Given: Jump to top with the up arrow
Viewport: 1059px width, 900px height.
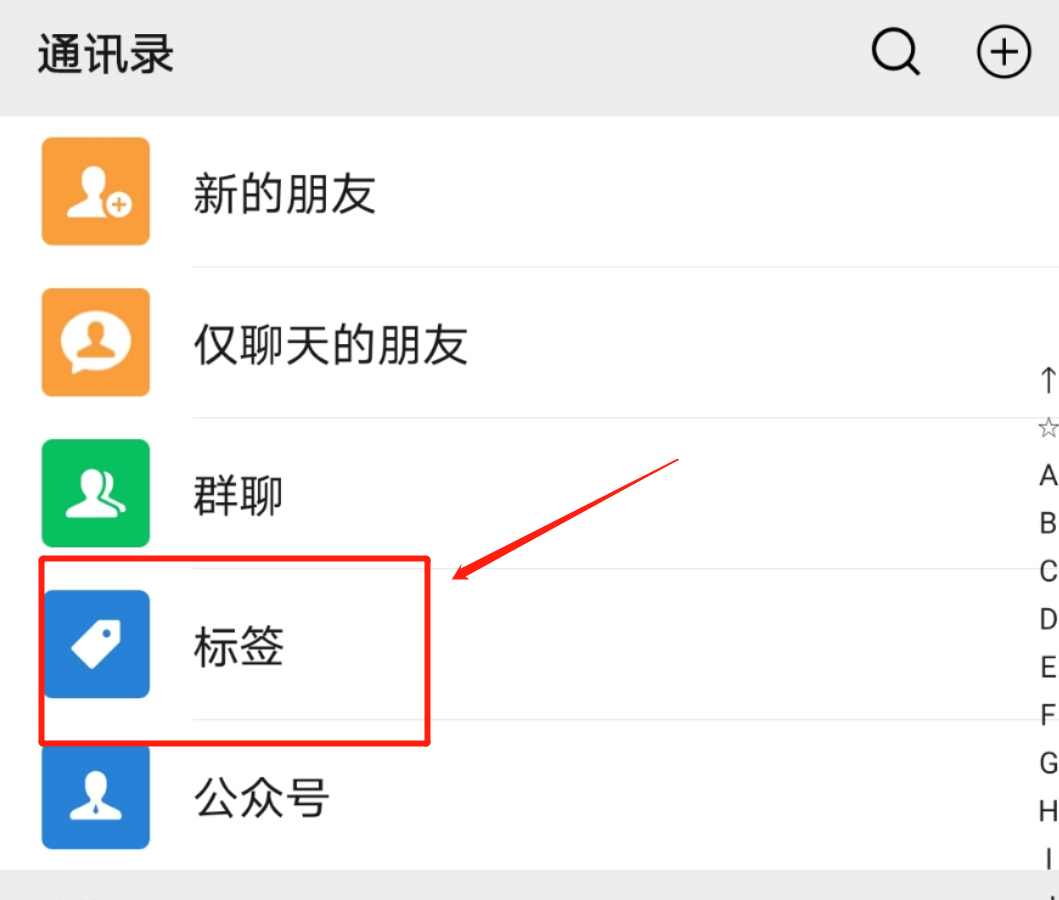Looking at the screenshot, I should [x=1048, y=379].
